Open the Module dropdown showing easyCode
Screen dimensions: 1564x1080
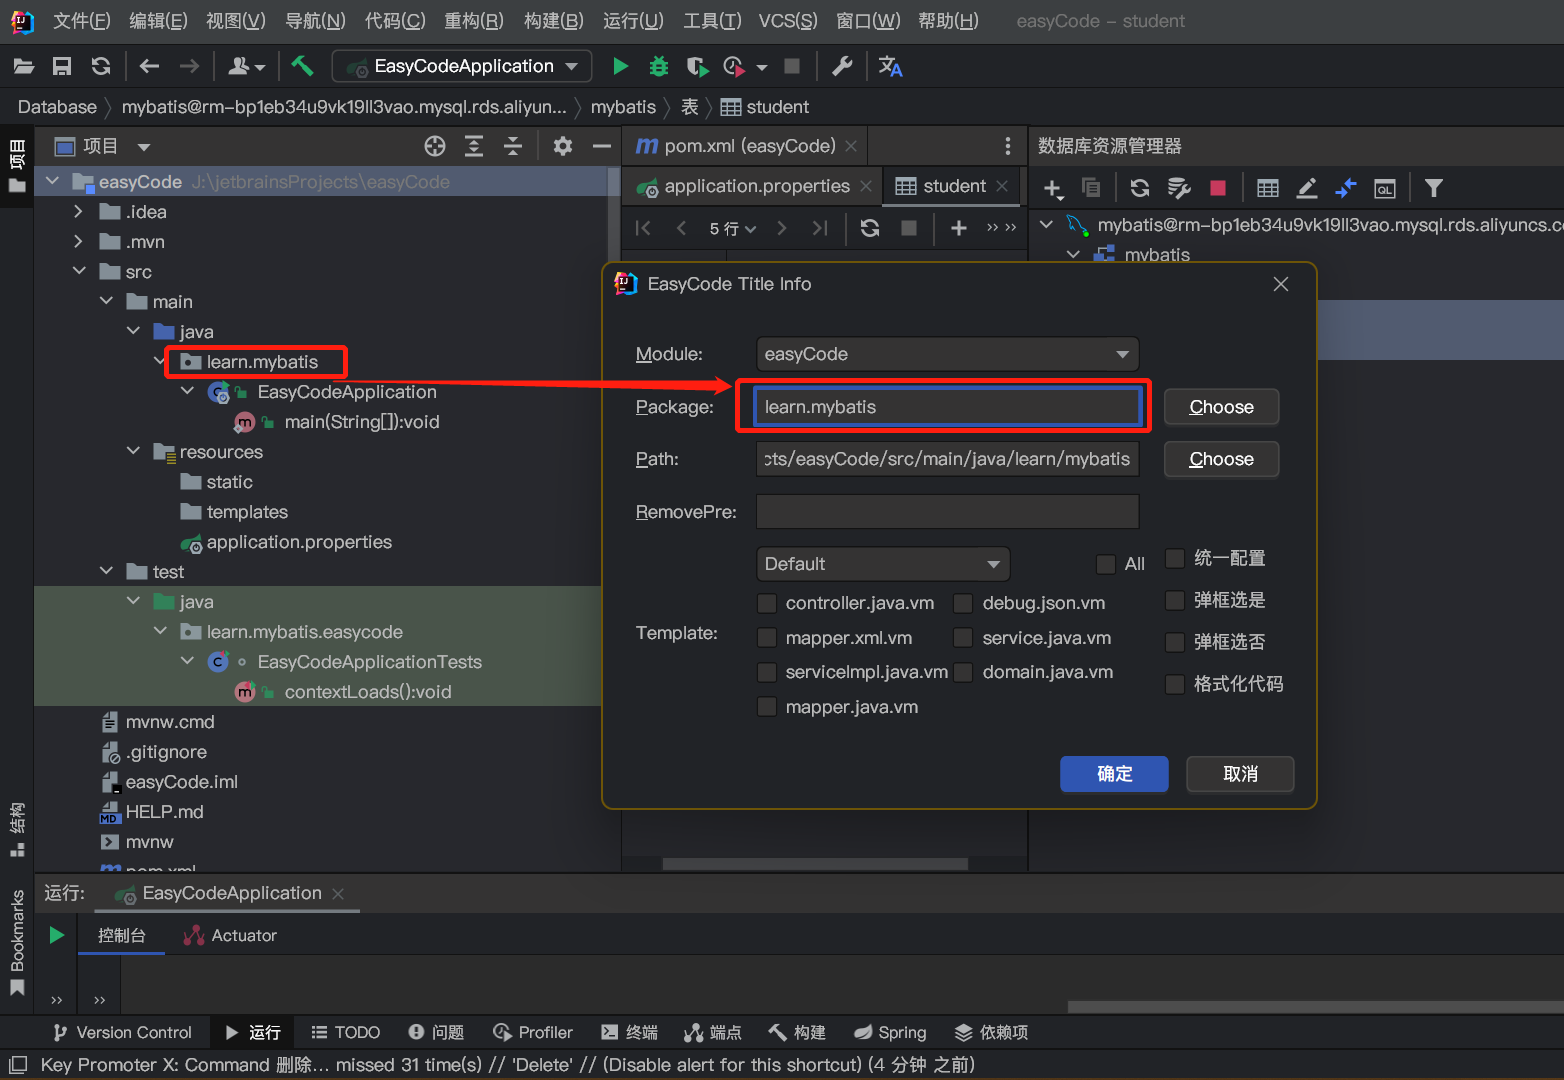(946, 354)
